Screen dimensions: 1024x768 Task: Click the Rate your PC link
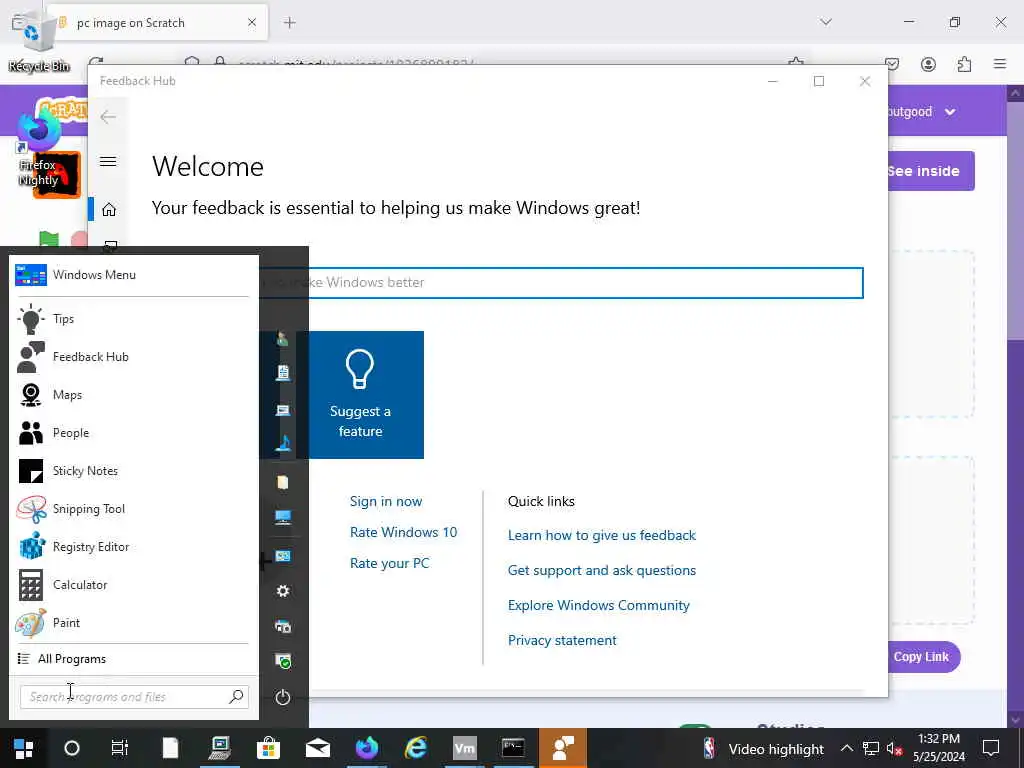click(x=390, y=563)
